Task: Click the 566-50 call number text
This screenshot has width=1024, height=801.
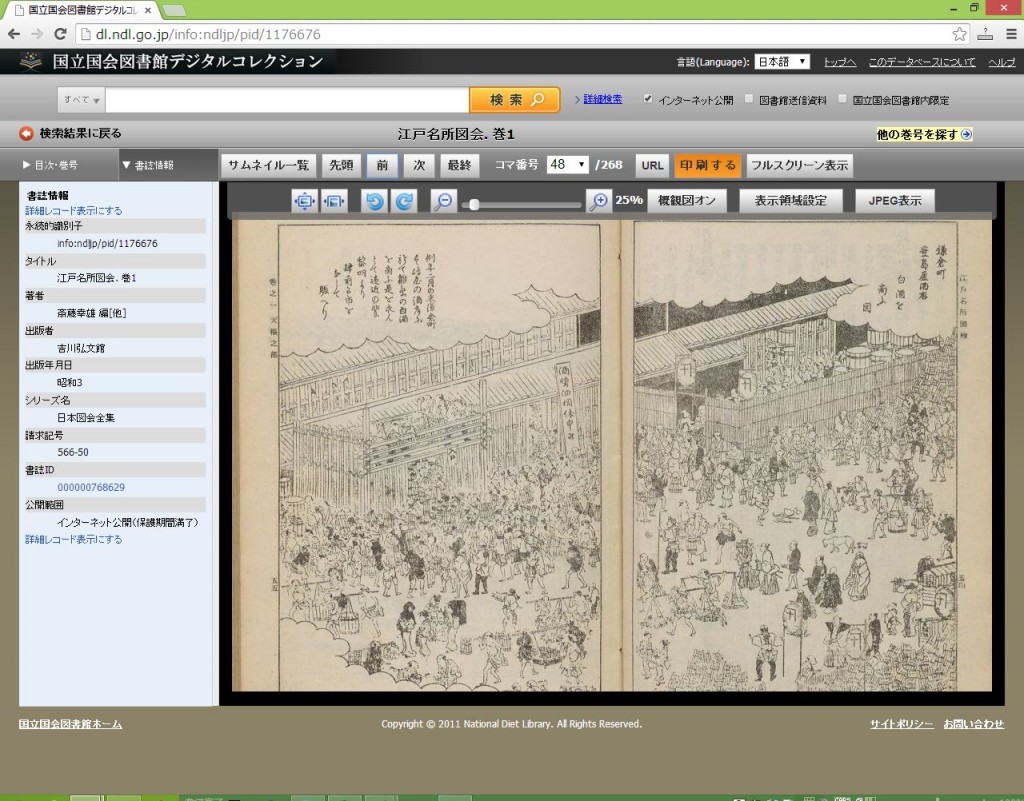Action: 72,452
